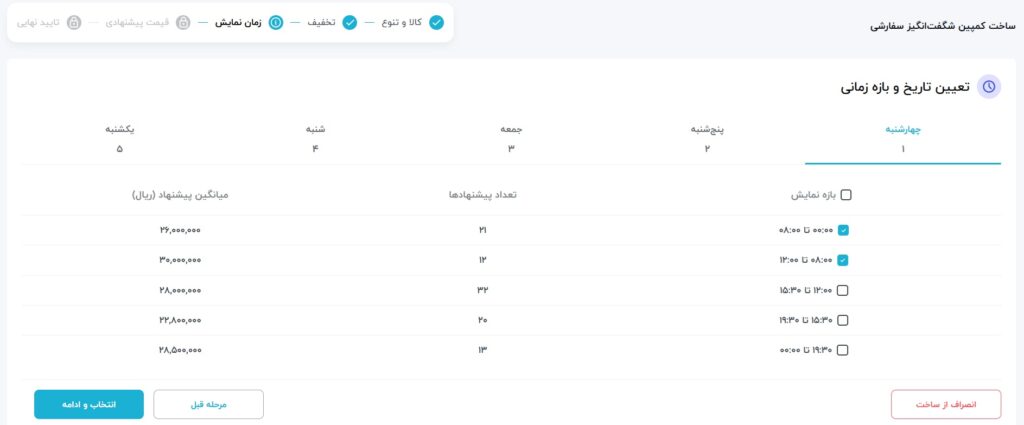Screen dimensions: 1024x425
Task: Click the انصراف از ساخت button
Action: tap(946, 404)
